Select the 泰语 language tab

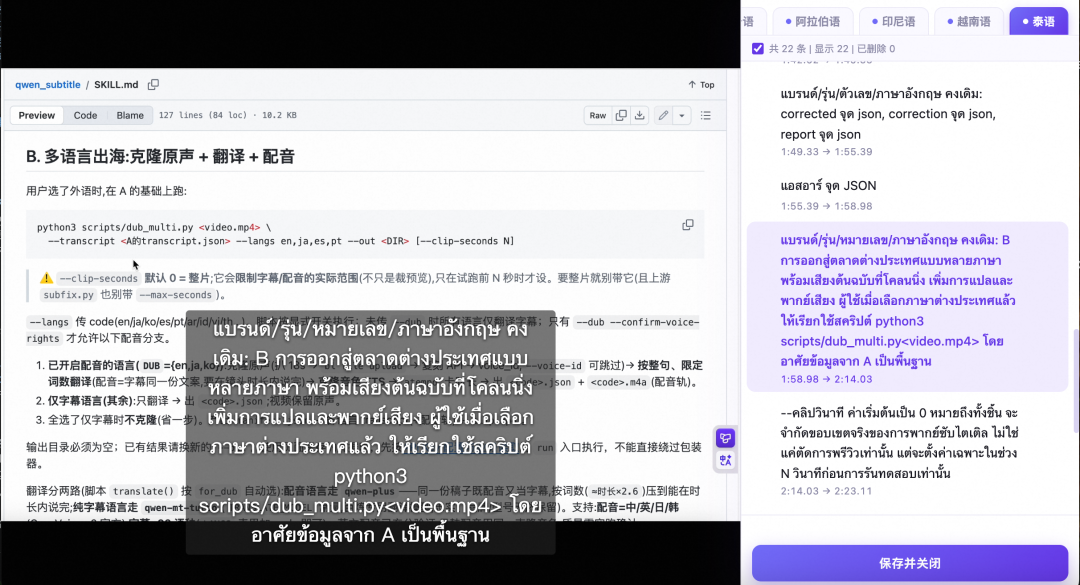(1039, 21)
